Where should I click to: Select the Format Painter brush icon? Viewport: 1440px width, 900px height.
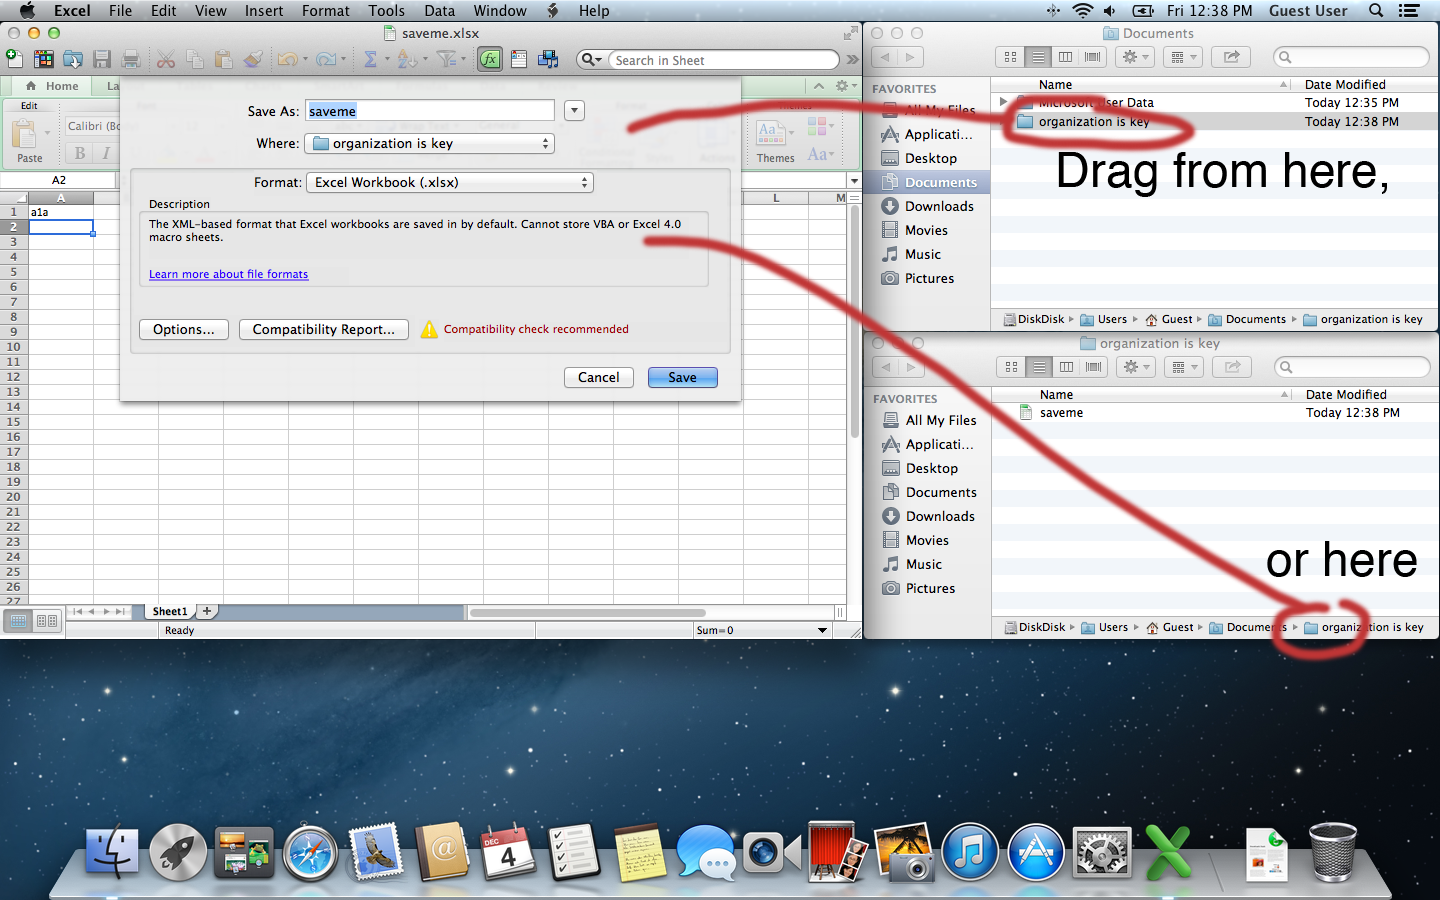[253, 60]
